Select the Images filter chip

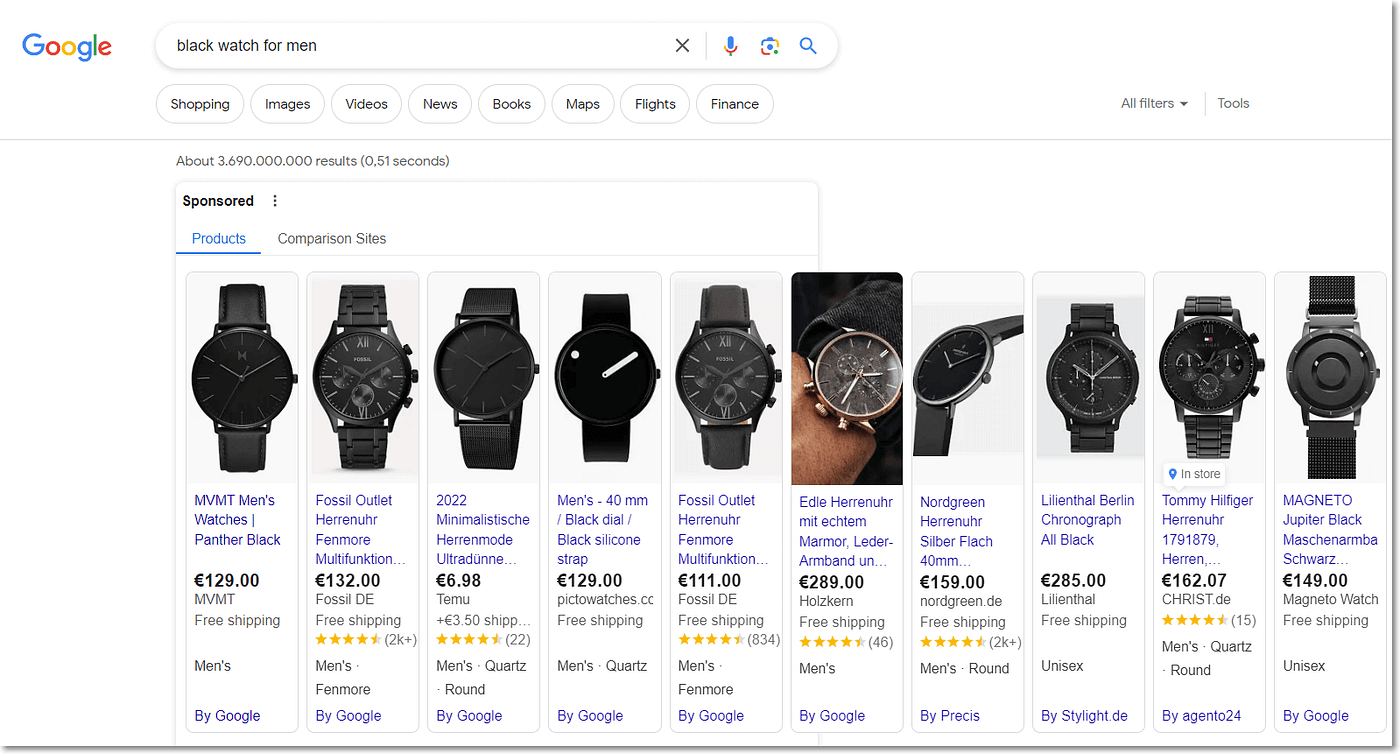(x=288, y=104)
